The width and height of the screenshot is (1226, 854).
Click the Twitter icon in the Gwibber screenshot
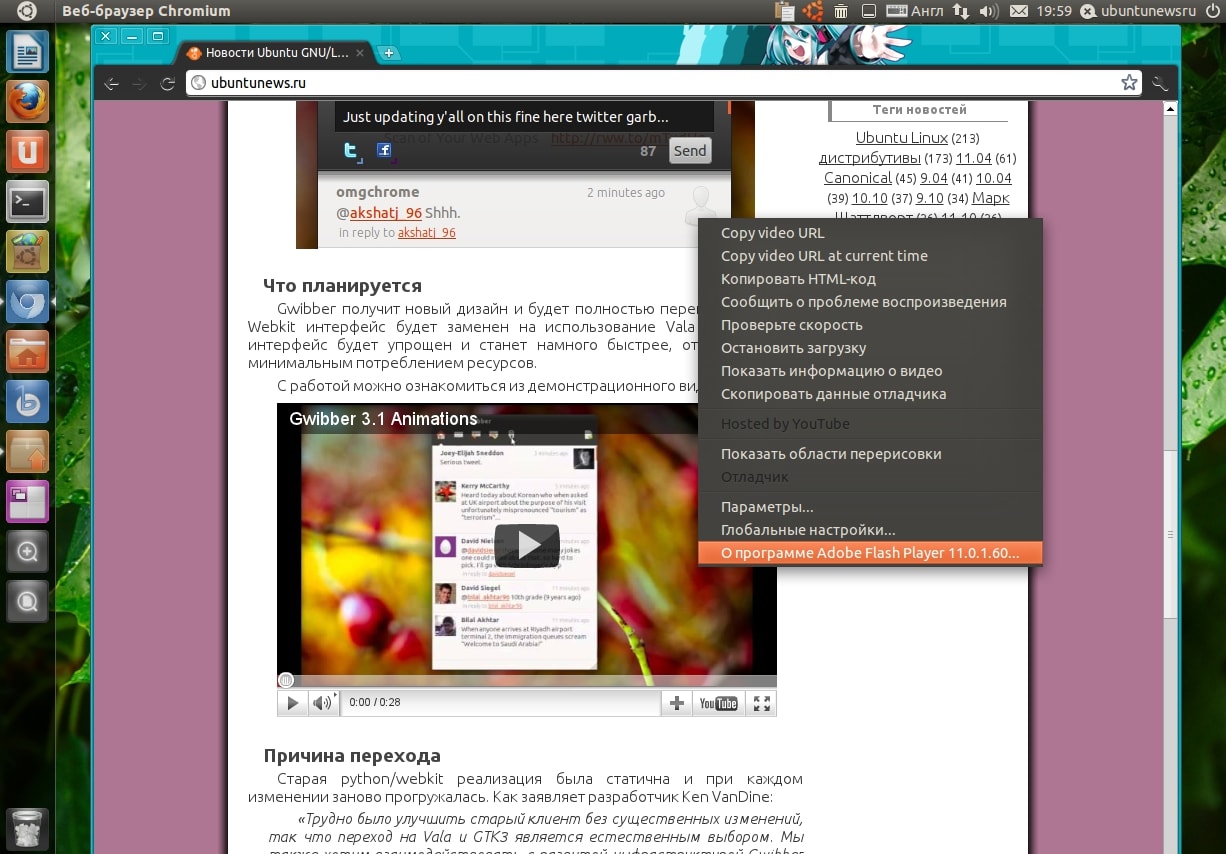tap(351, 150)
